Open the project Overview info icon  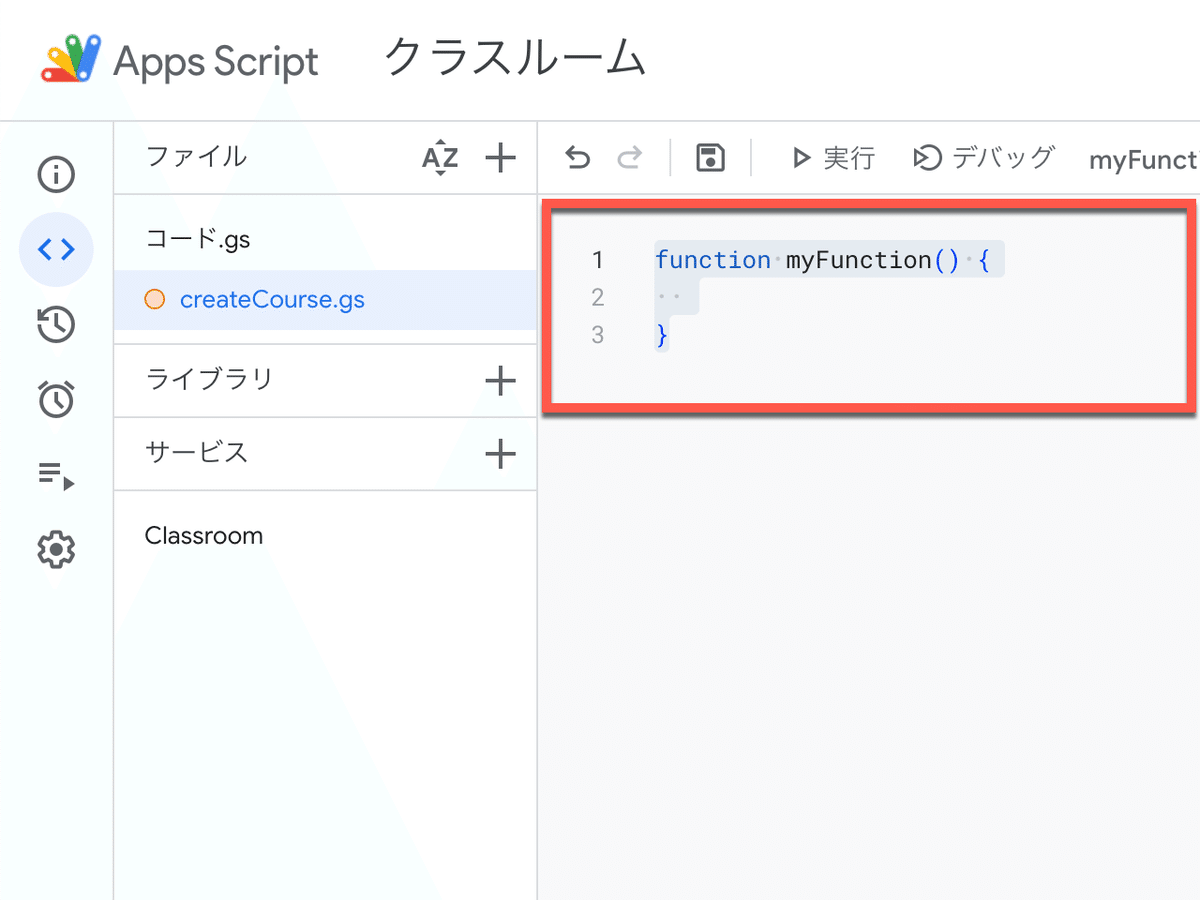56,175
